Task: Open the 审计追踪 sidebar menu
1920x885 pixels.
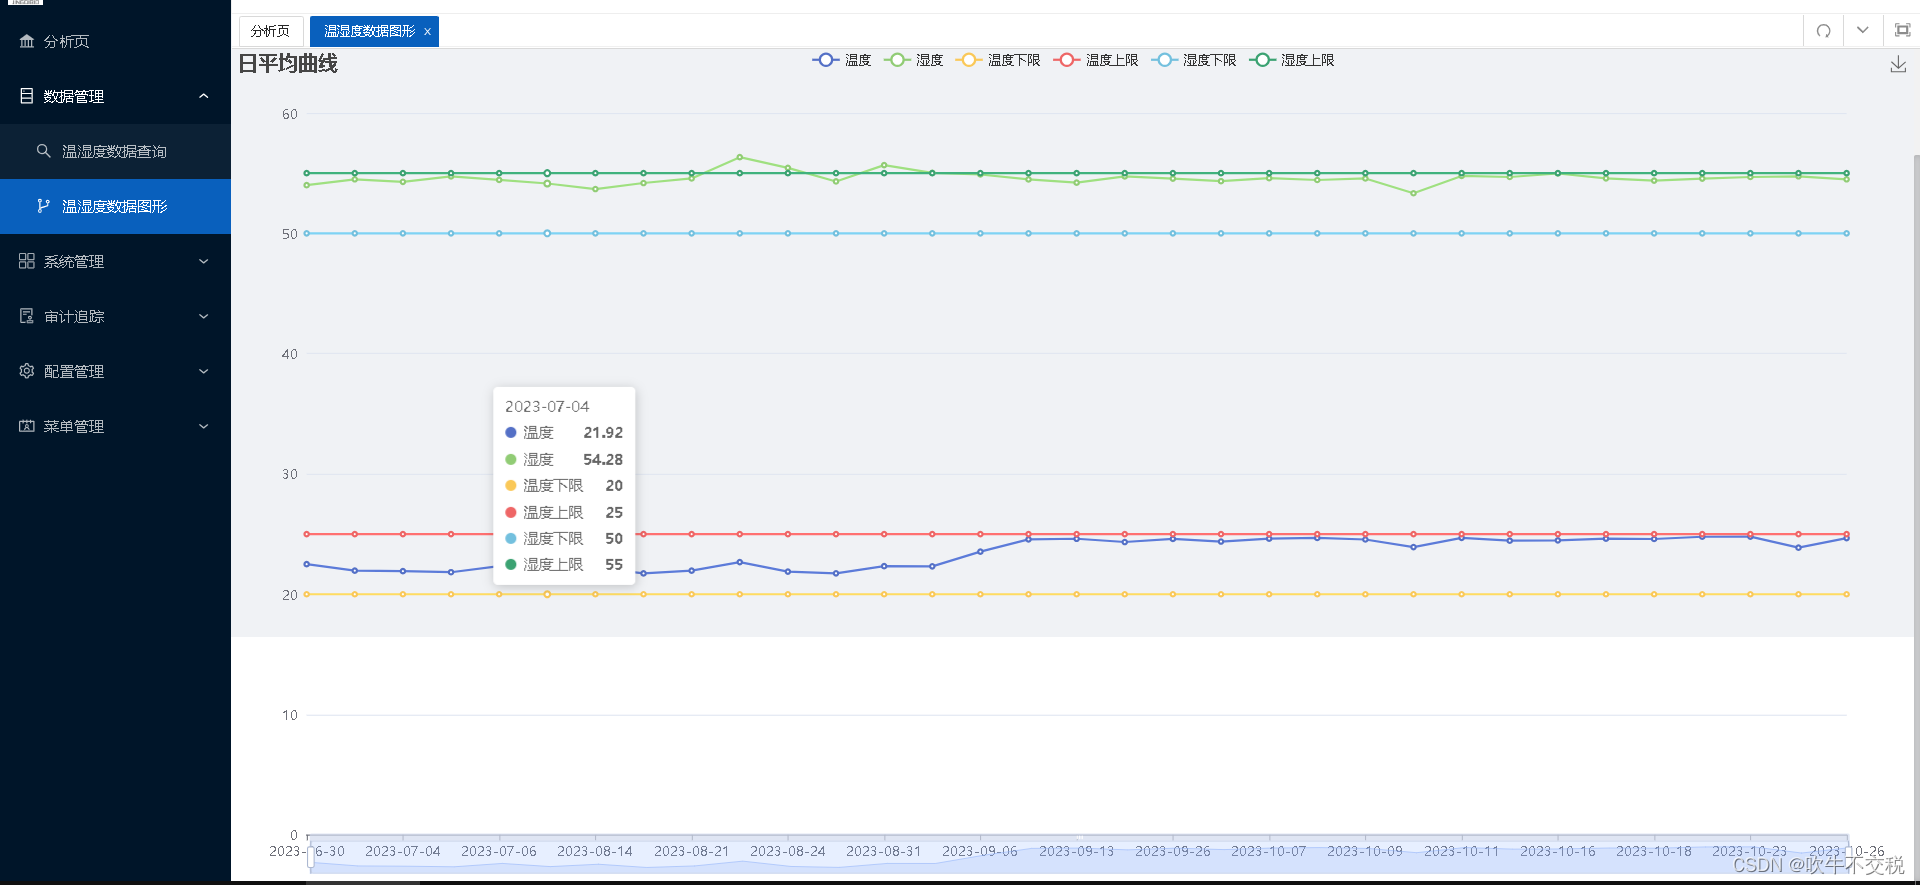Action: click(x=115, y=316)
